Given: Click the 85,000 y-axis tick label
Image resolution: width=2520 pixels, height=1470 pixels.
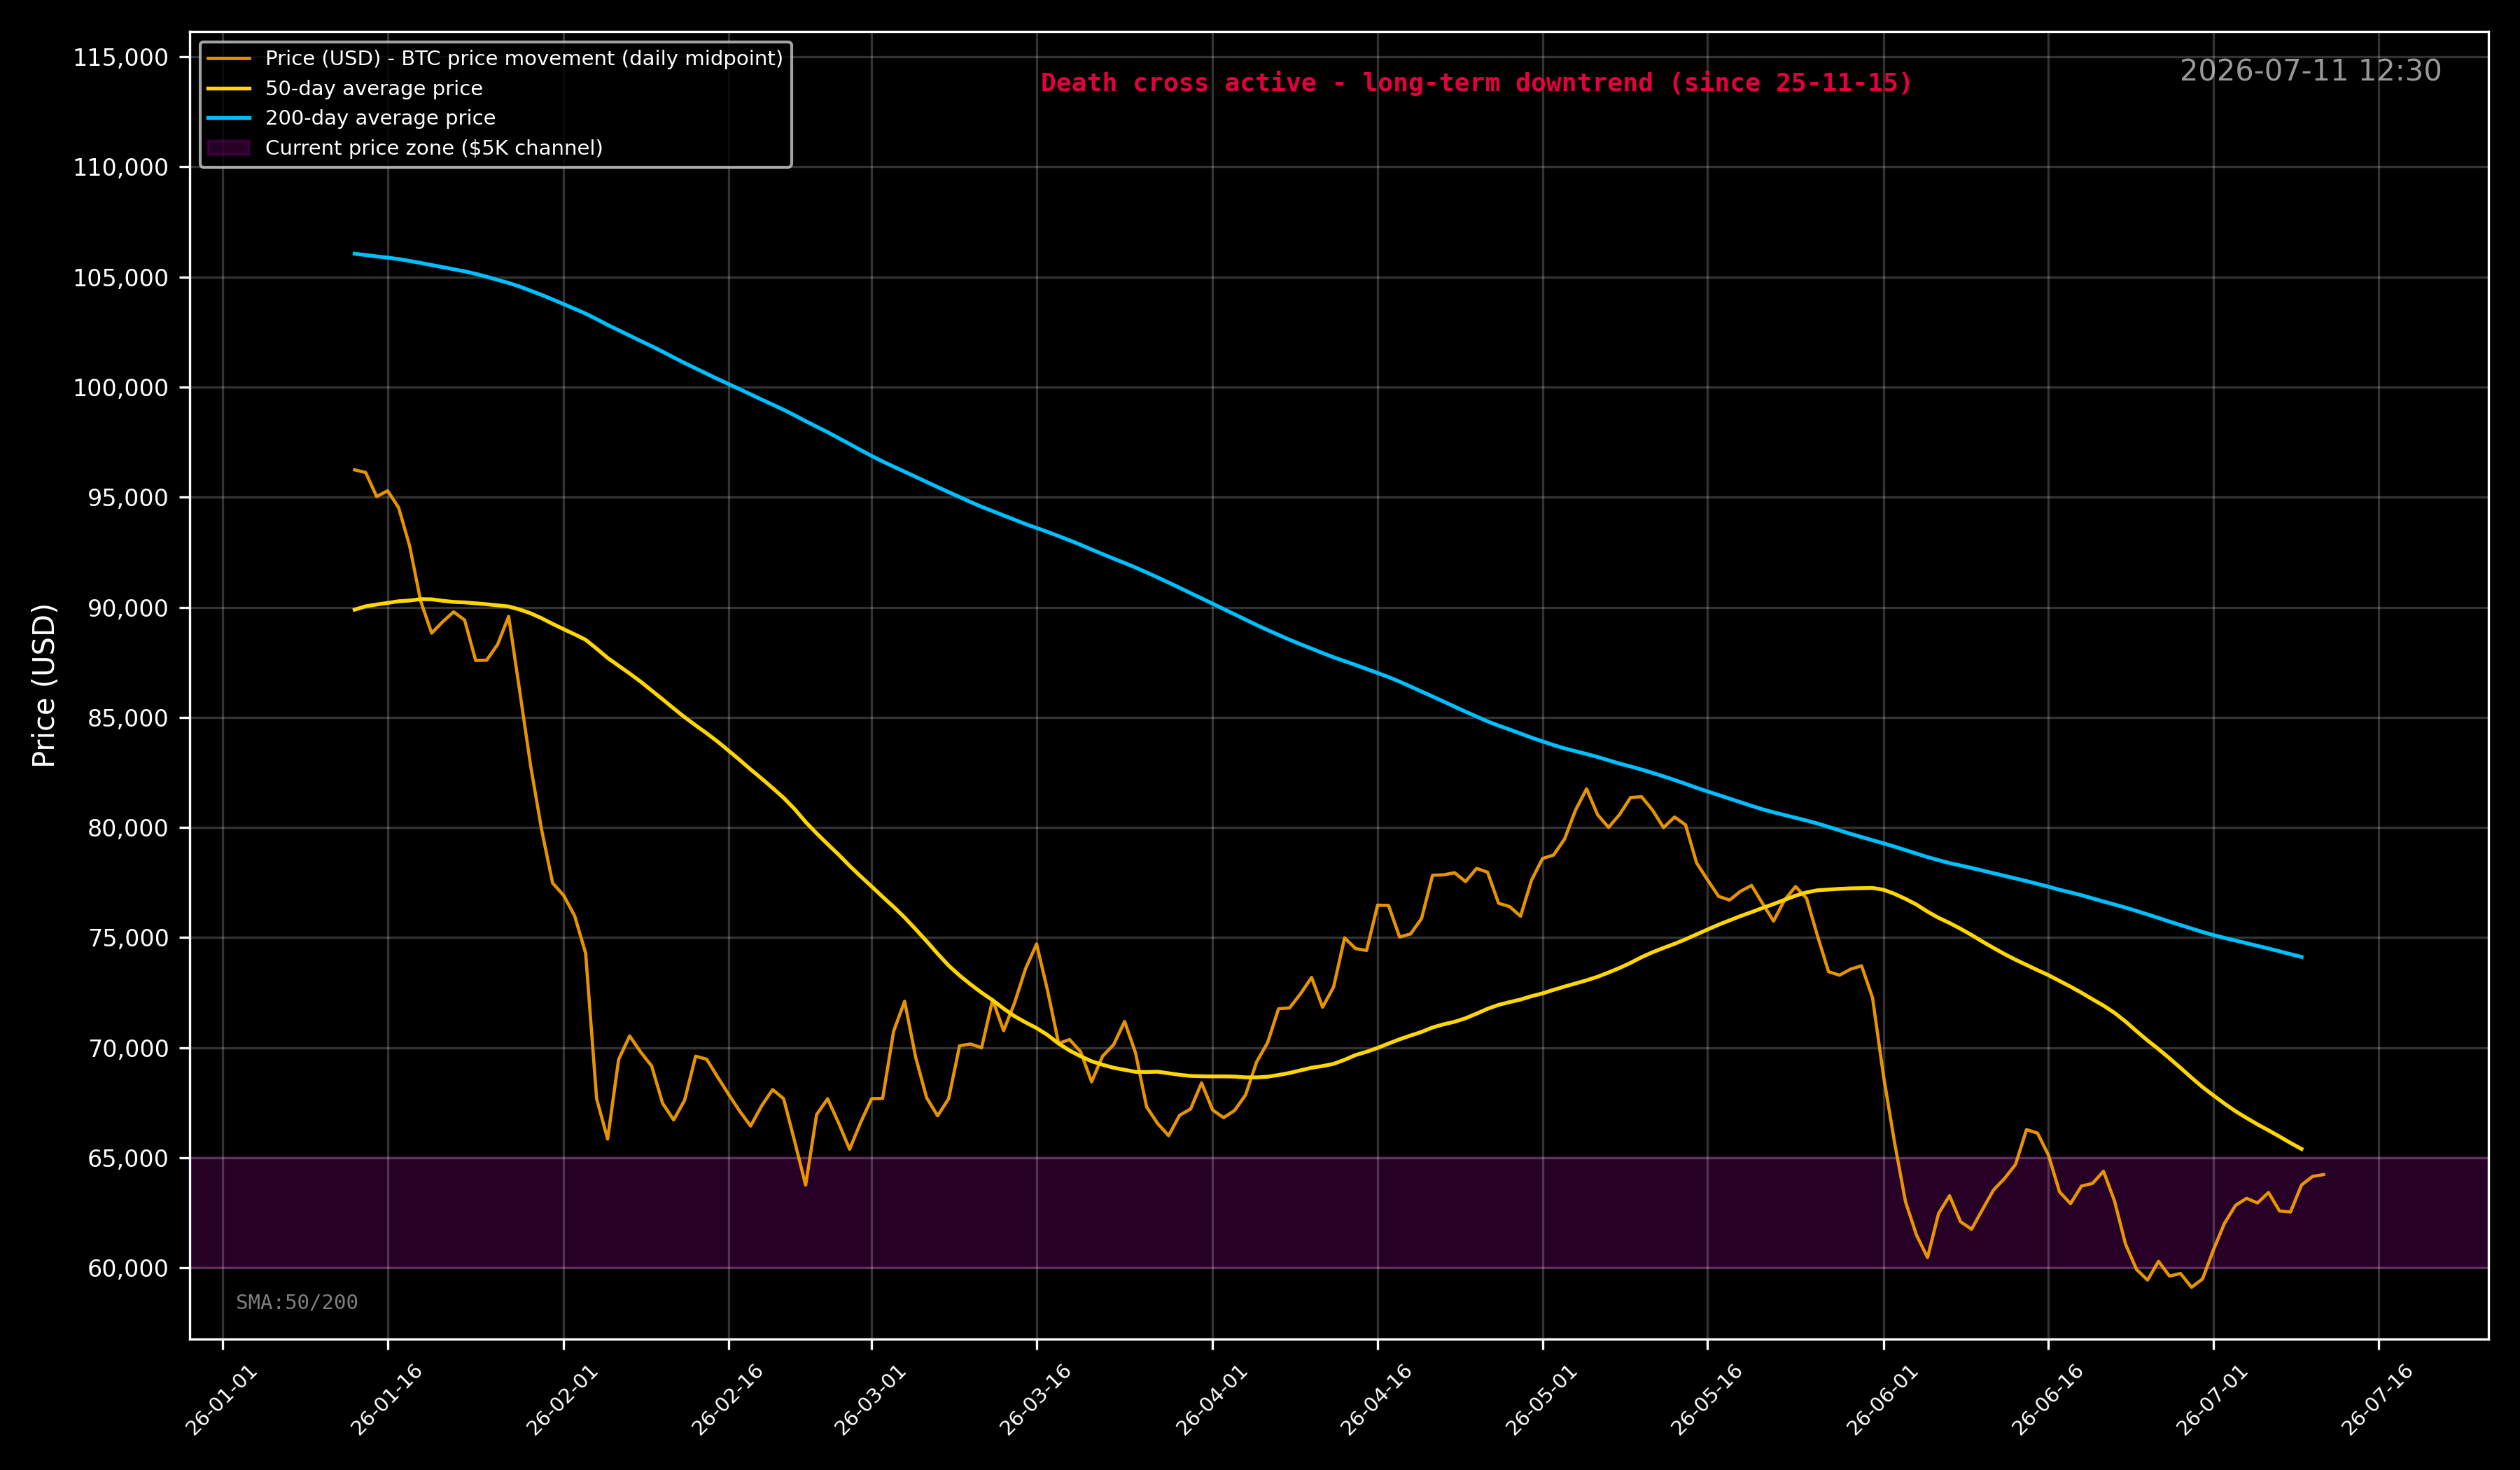Looking at the screenshot, I should pos(128,718).
